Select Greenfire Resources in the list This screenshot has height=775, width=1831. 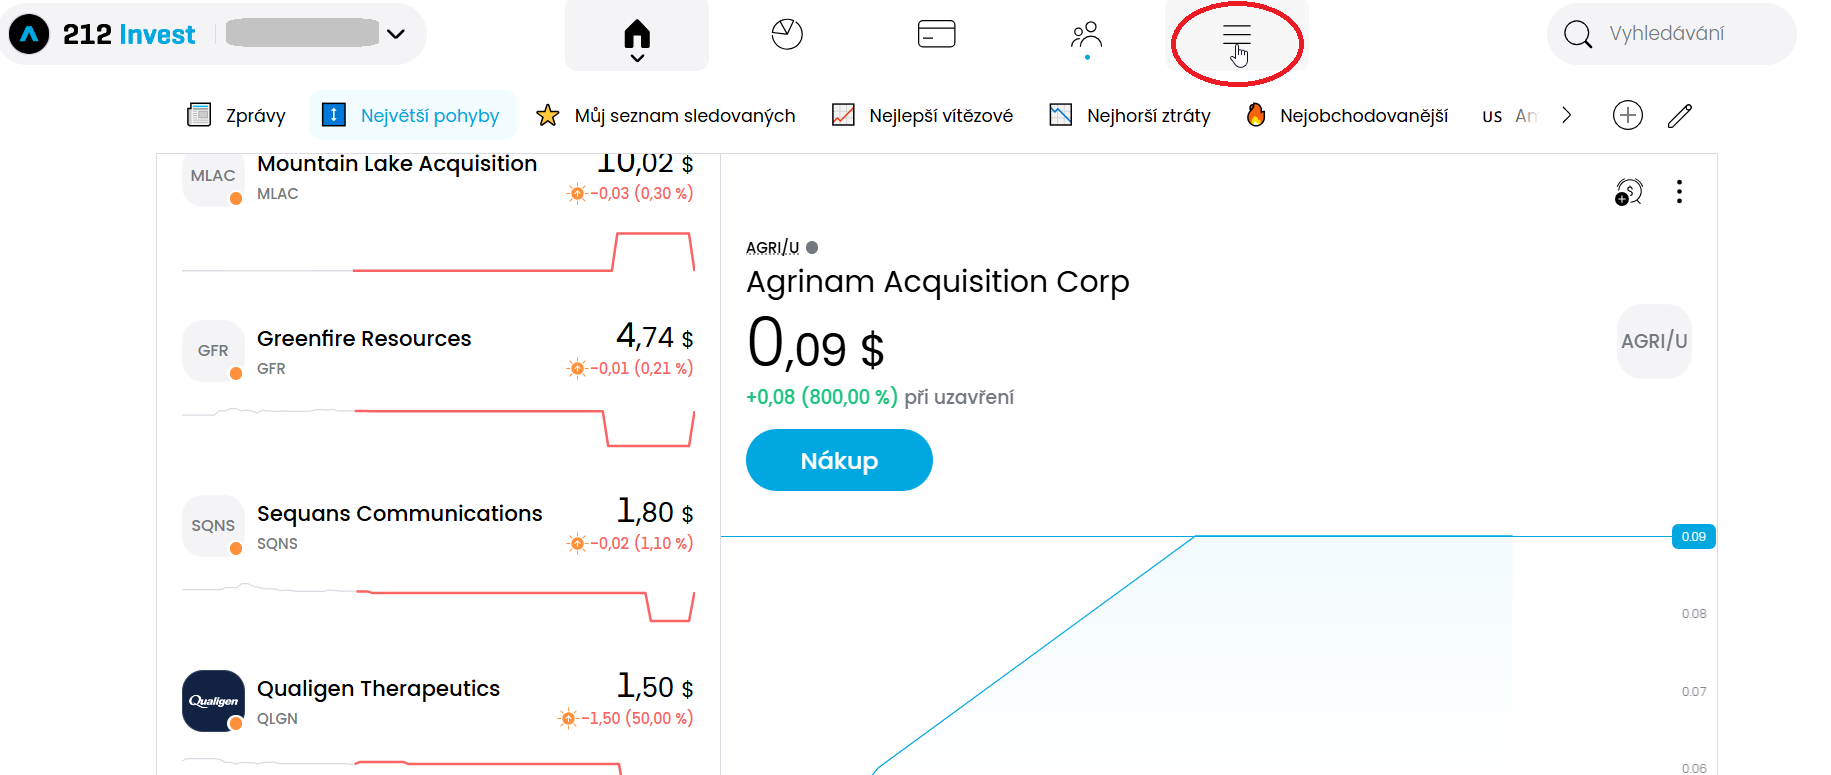click(x=364, y=339)
